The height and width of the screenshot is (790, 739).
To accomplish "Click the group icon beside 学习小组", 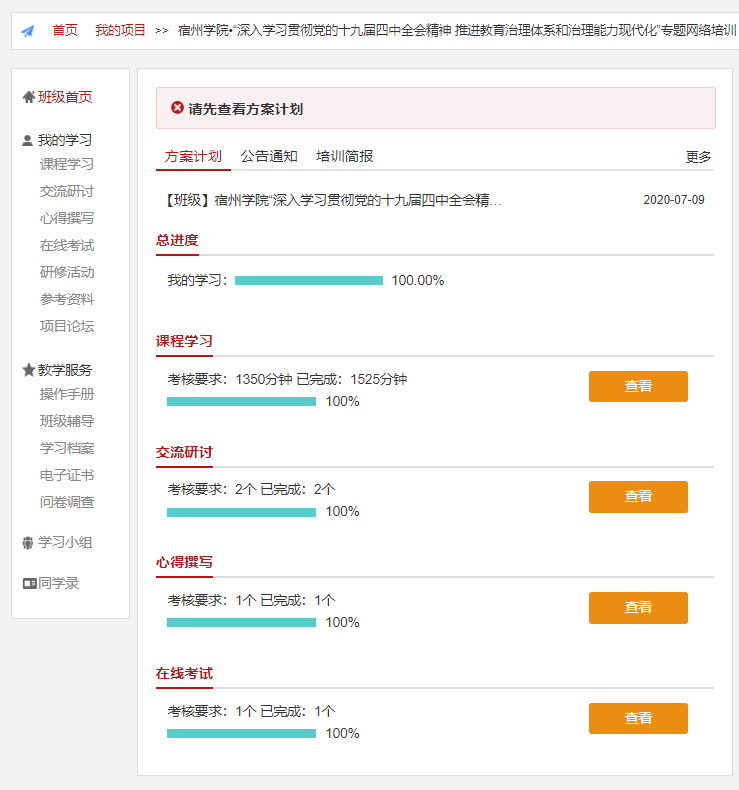I will (28, 543).
